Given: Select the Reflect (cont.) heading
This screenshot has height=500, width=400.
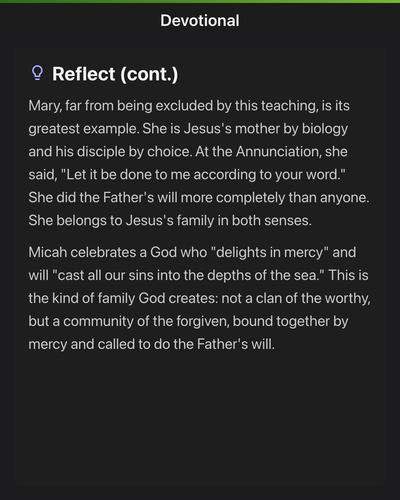Looking at the screenshot, I should pyautogui.click(x=115, y=74).
